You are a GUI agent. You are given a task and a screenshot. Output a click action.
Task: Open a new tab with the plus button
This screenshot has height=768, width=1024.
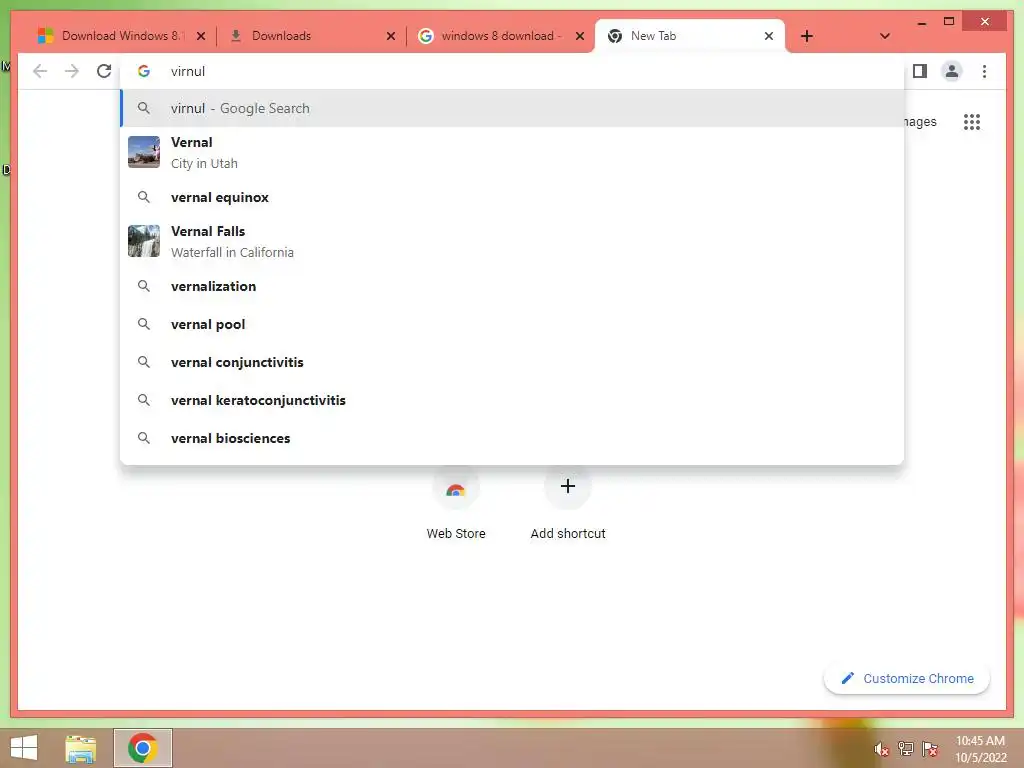[807, 36]
